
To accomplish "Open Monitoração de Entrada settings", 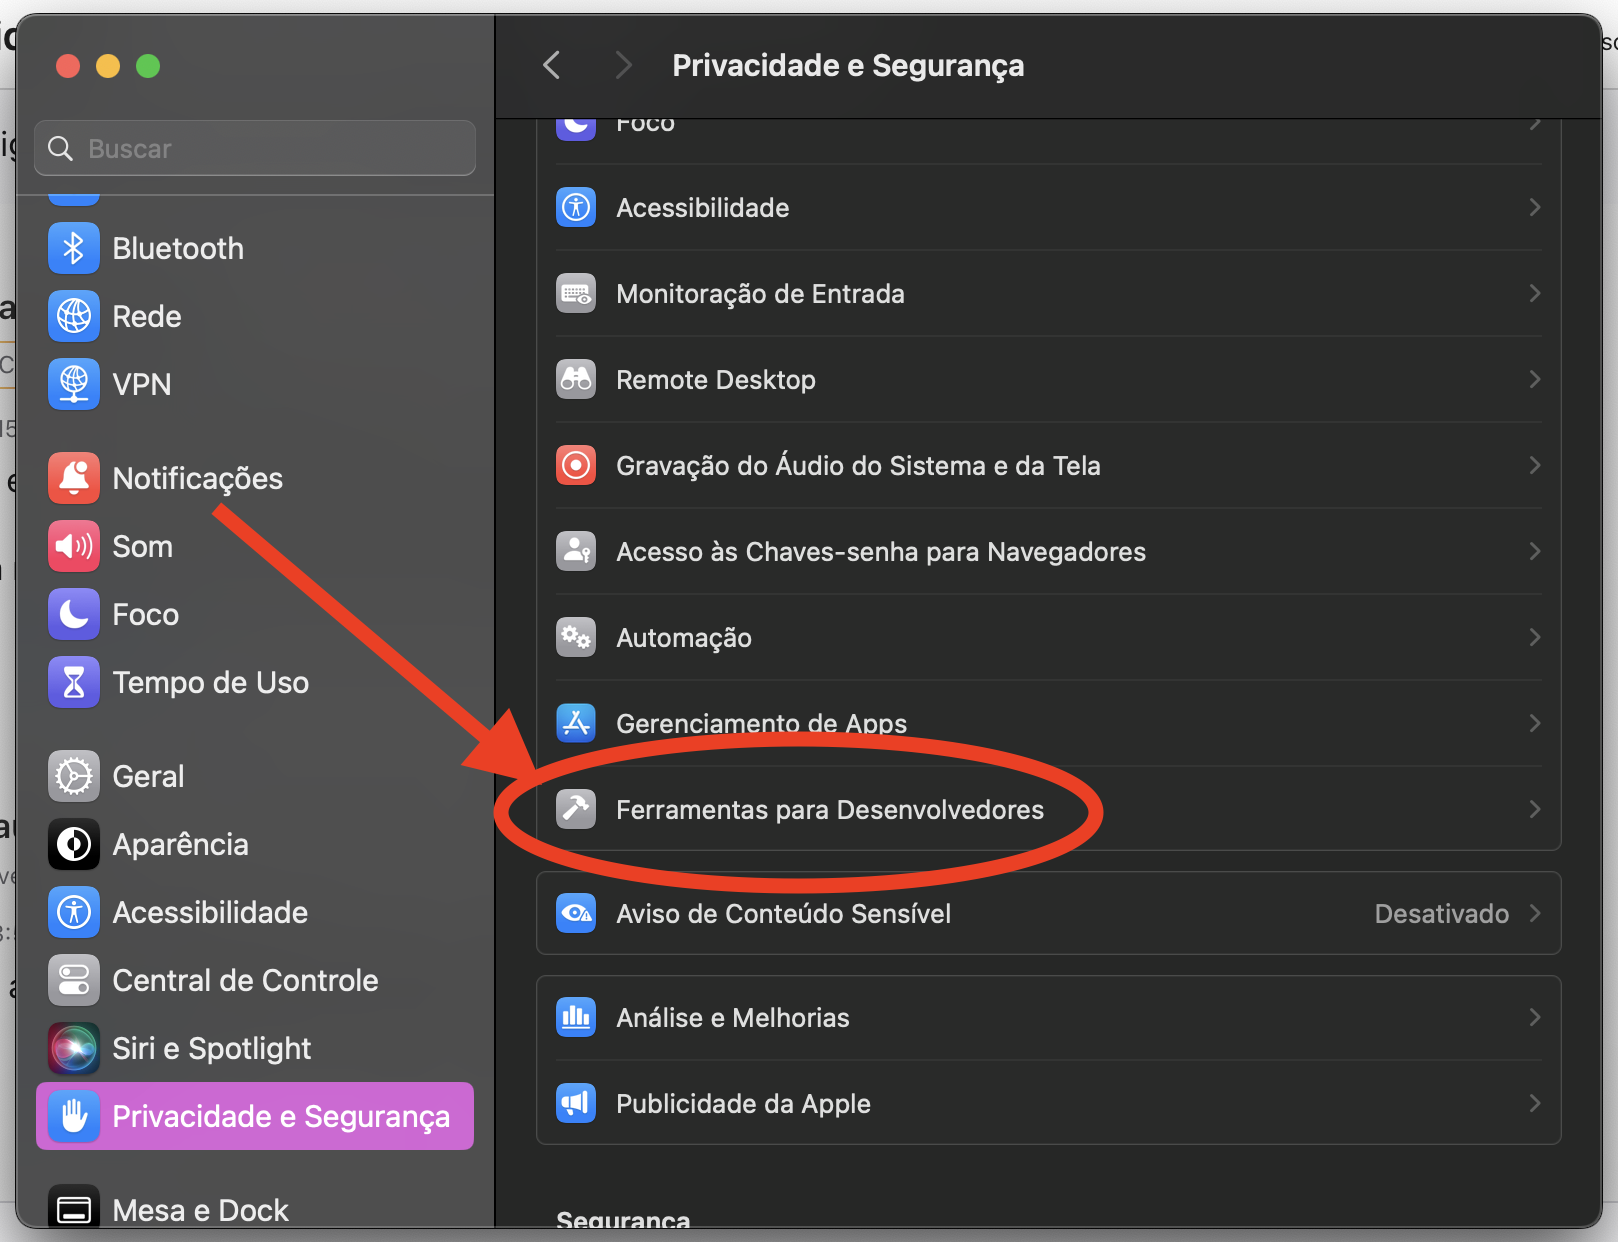I will click(x=760, y=294).
